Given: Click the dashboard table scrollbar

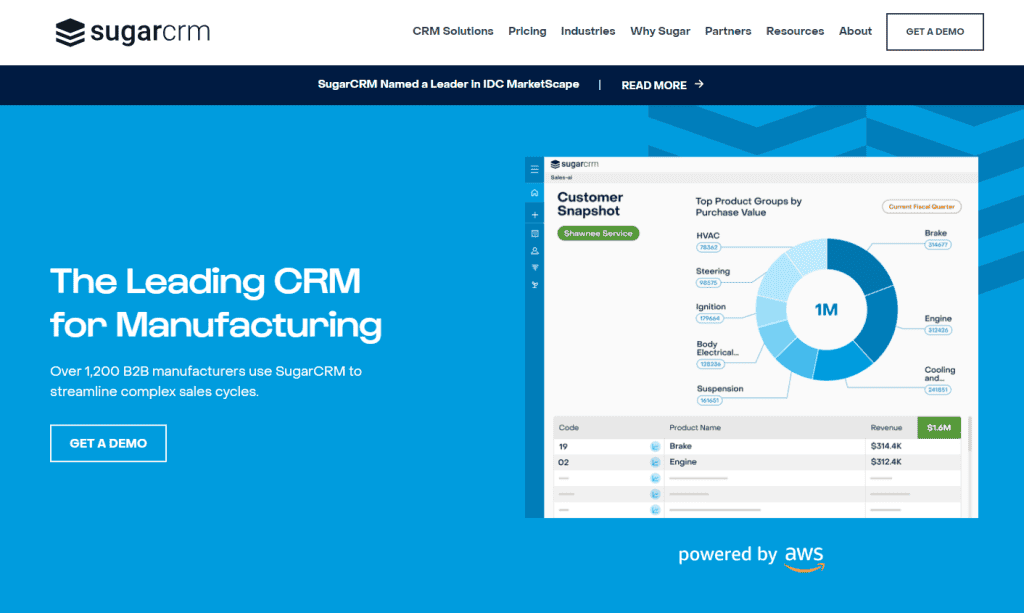Looking at the screenshot, I should point(970,434).
